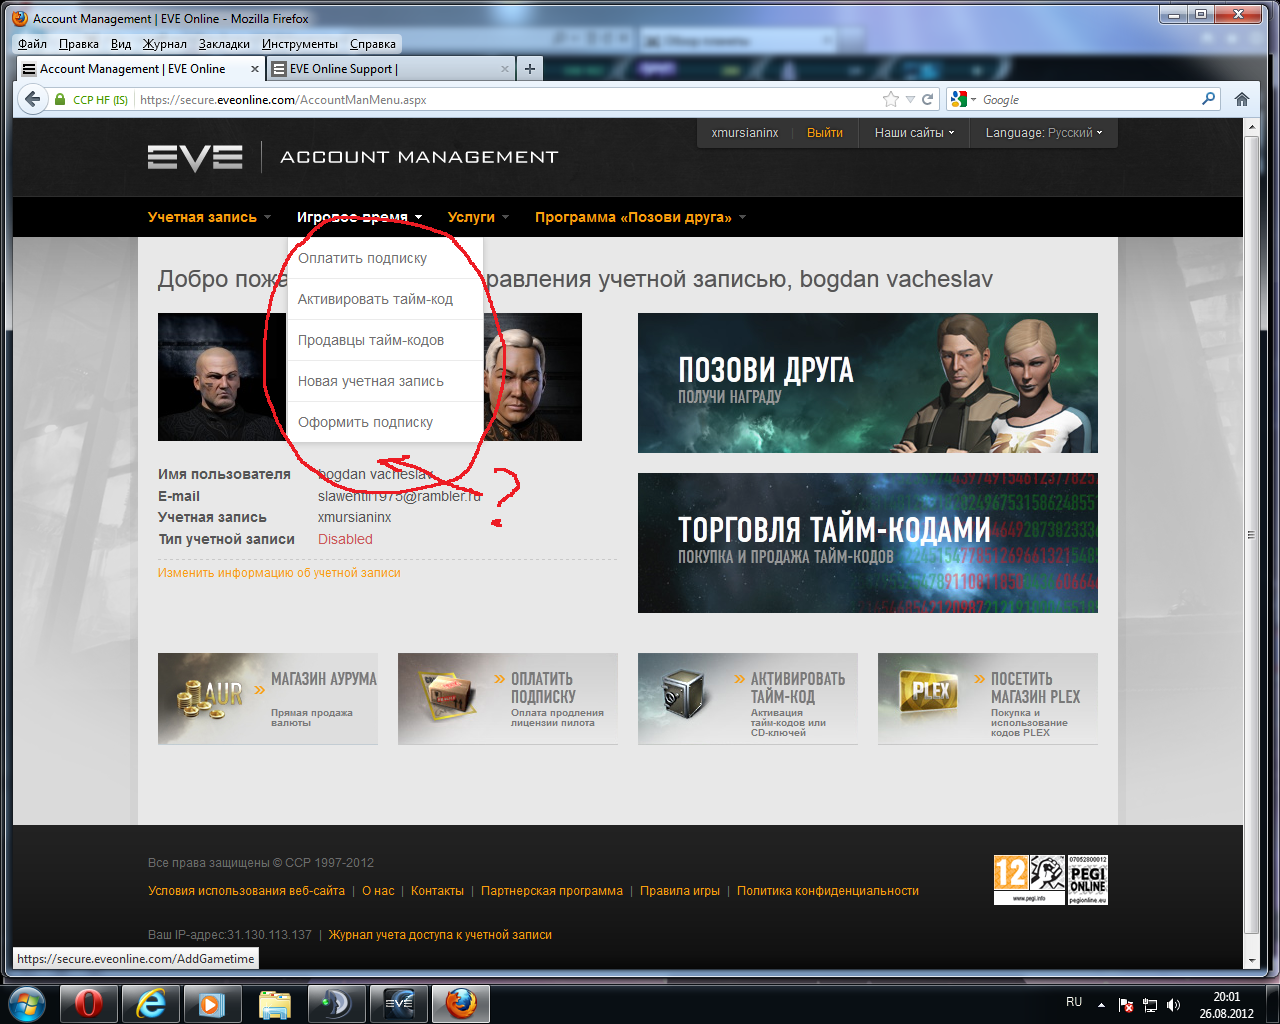
Task: Open the Firefox home page icon
Action: click(1241, 99)
